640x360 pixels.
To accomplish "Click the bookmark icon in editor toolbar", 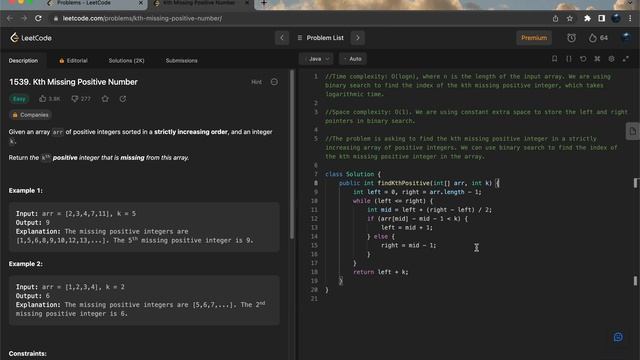I will pos(554,59).
